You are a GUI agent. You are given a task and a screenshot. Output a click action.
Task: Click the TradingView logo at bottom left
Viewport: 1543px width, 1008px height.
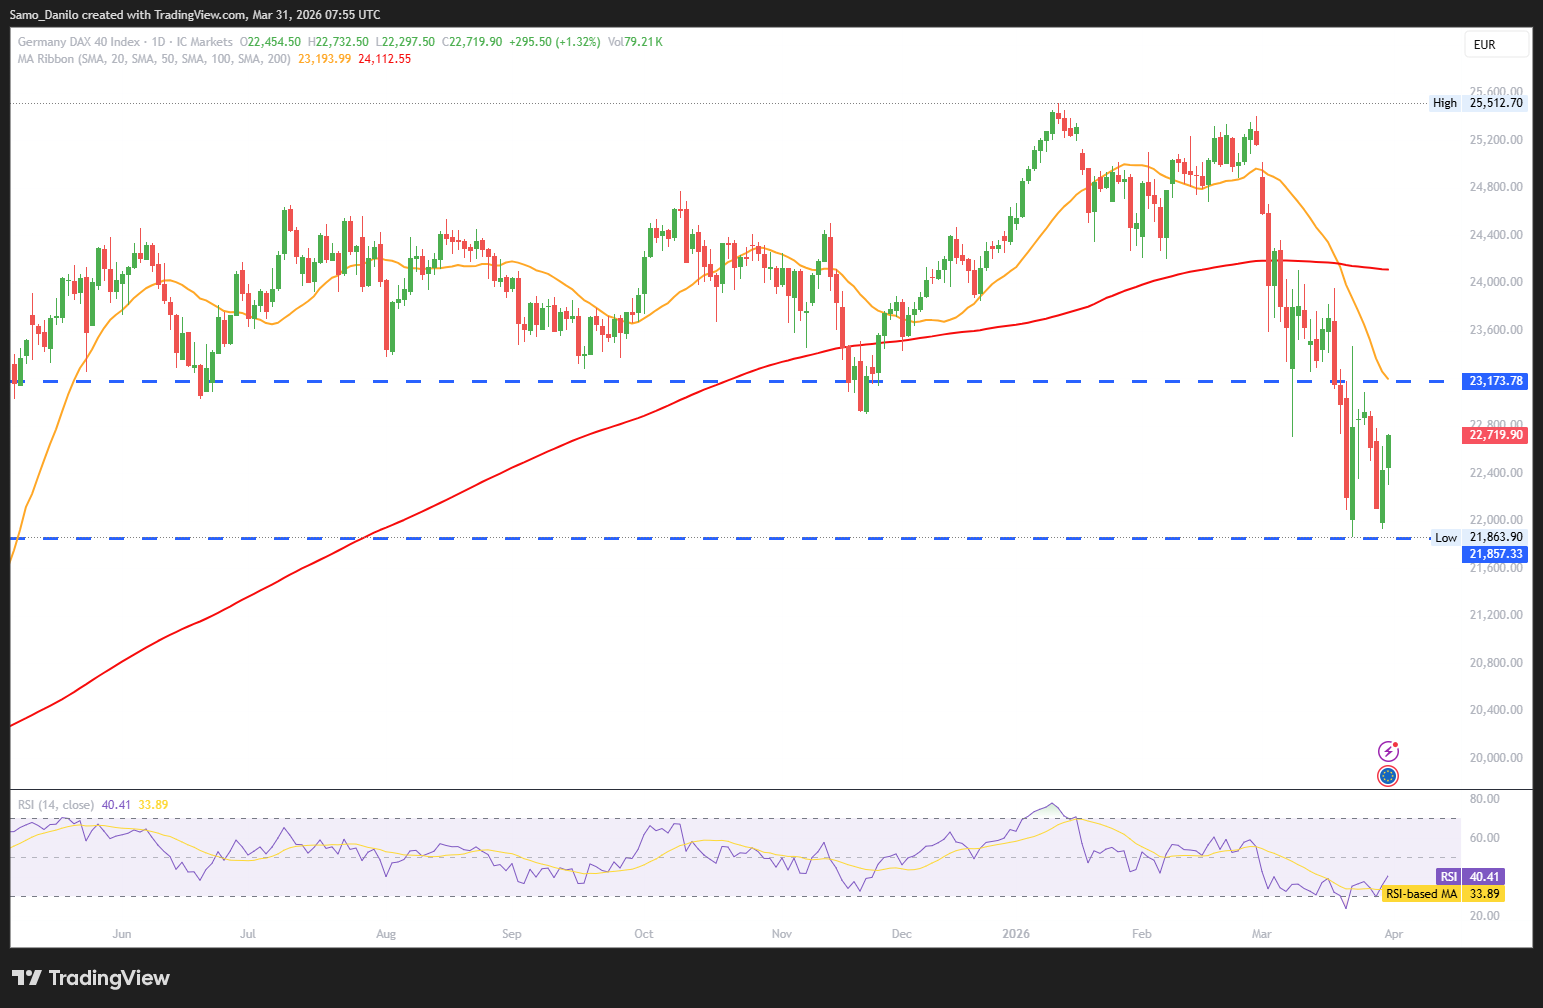point(91,978)
